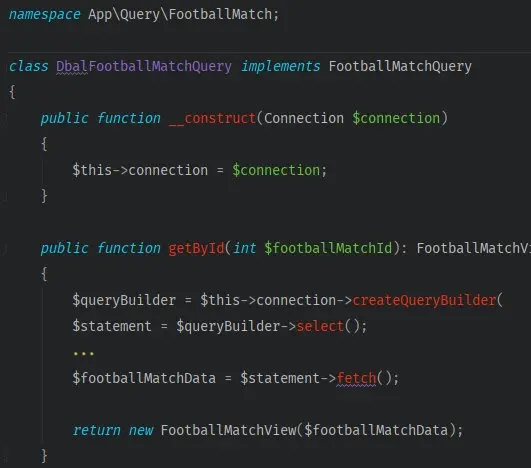Click select method call
This screenshot has width=531, height=468.
click(x=320, y=326)
